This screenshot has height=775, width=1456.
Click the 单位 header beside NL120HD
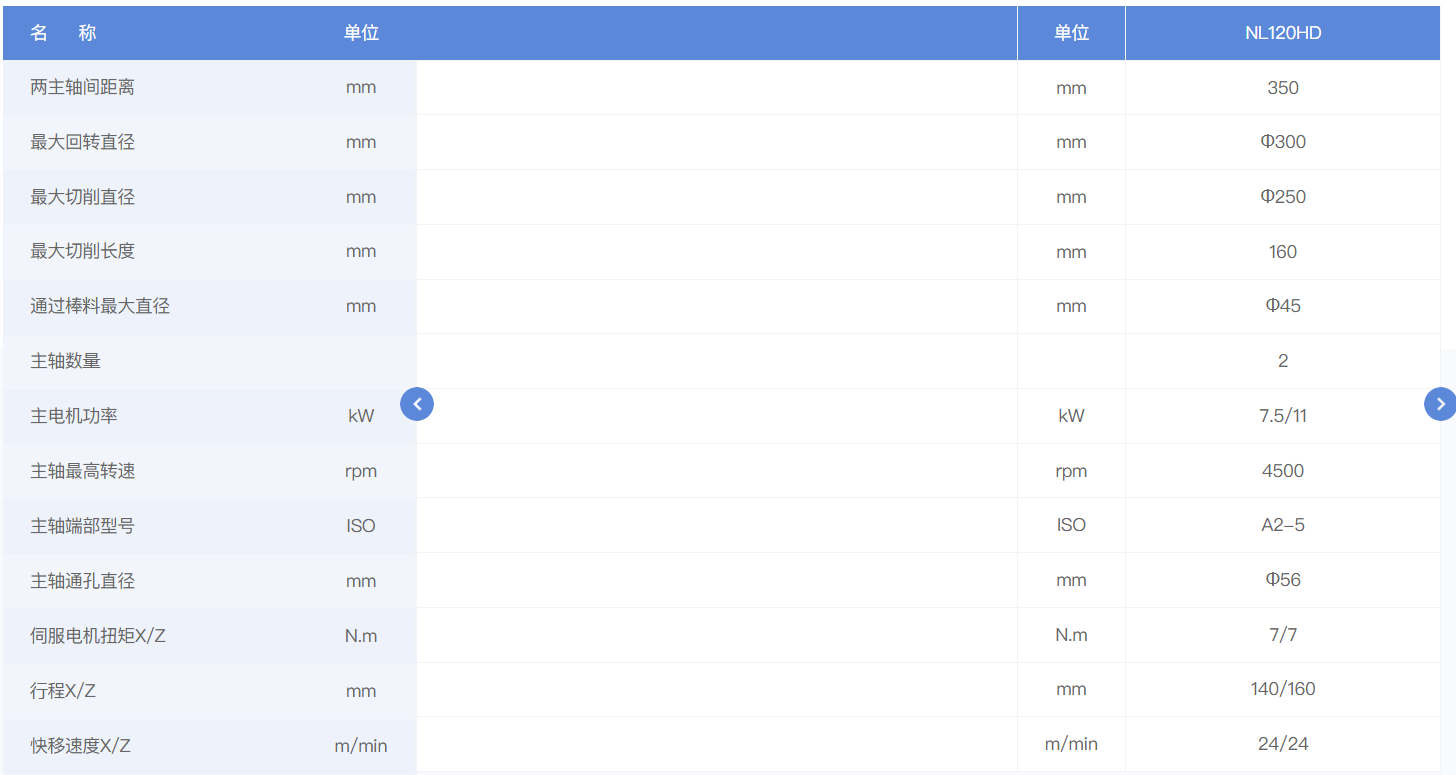tap(1071, 33)
